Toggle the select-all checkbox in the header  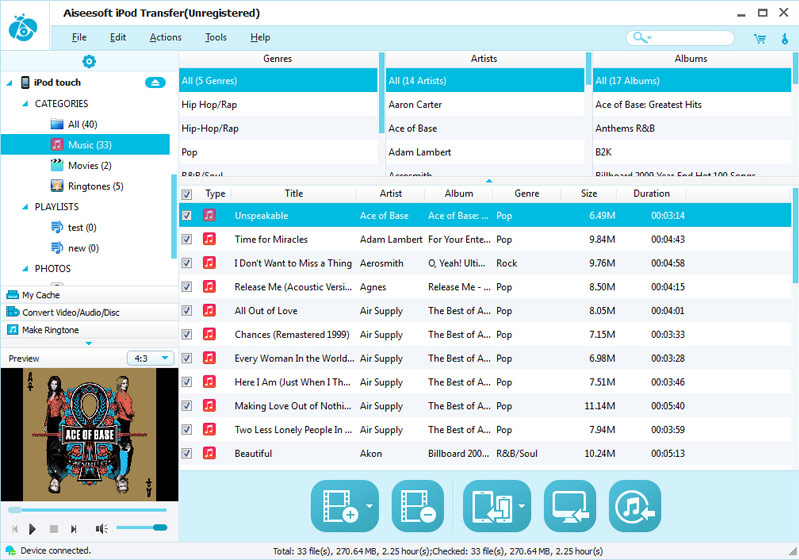(187, 194)
